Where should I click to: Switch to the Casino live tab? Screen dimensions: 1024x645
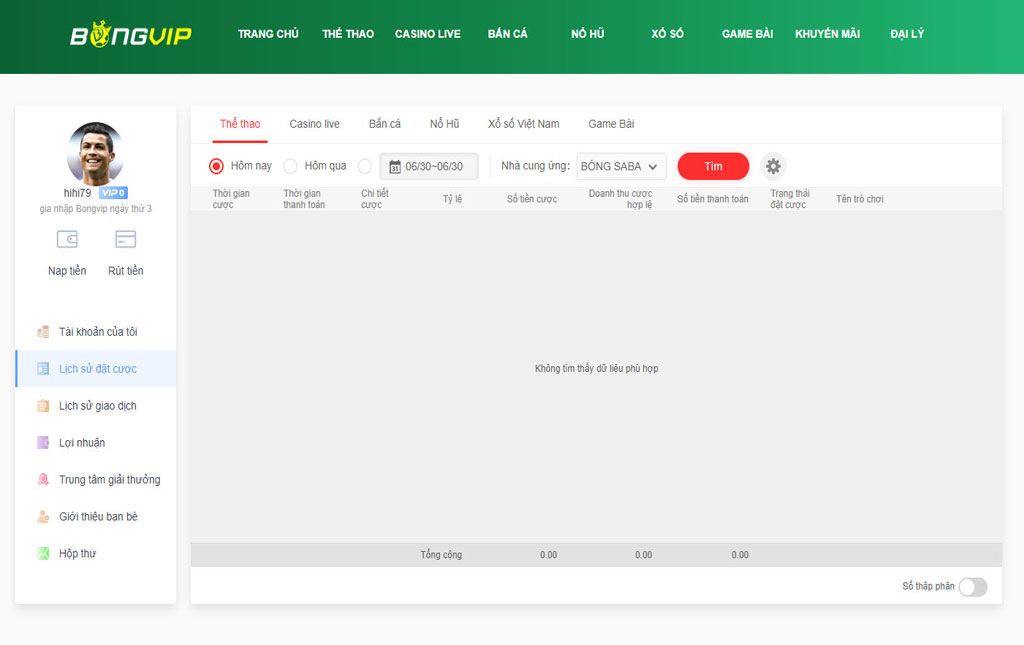pyautogui.click(x=314, y=124)
